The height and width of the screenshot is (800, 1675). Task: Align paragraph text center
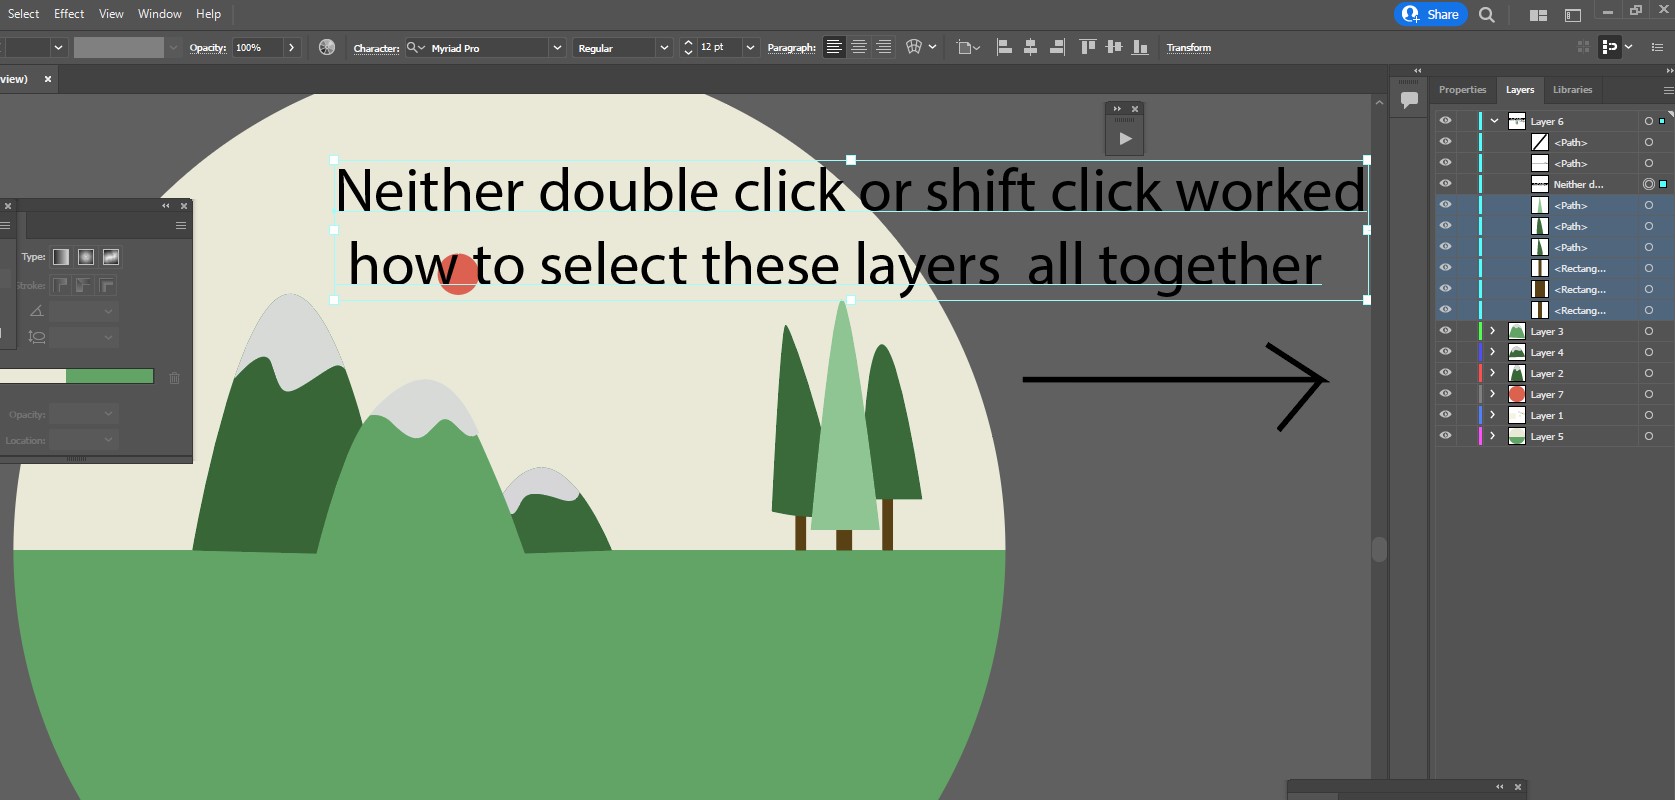[859, 47]
